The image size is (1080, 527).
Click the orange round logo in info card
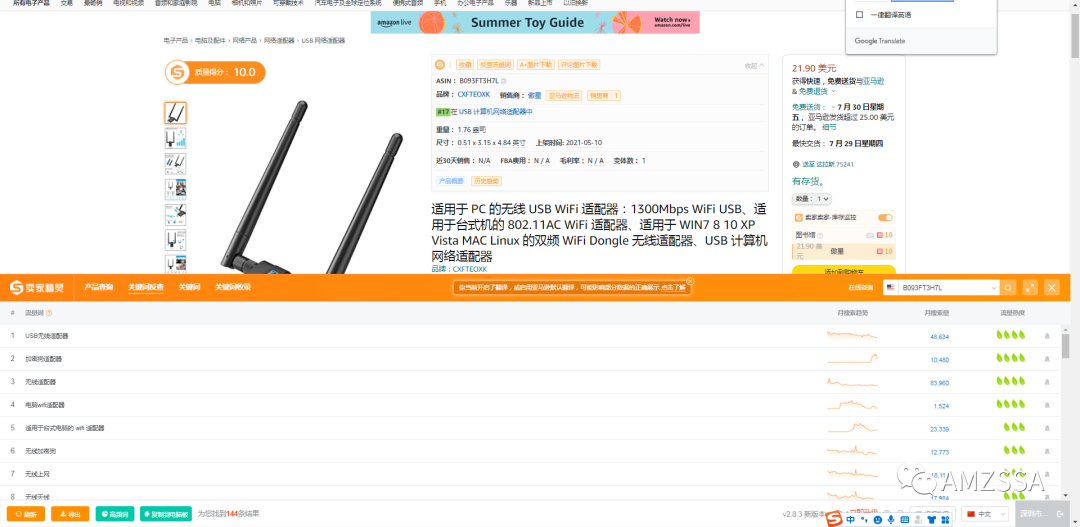tap(440, 65)
